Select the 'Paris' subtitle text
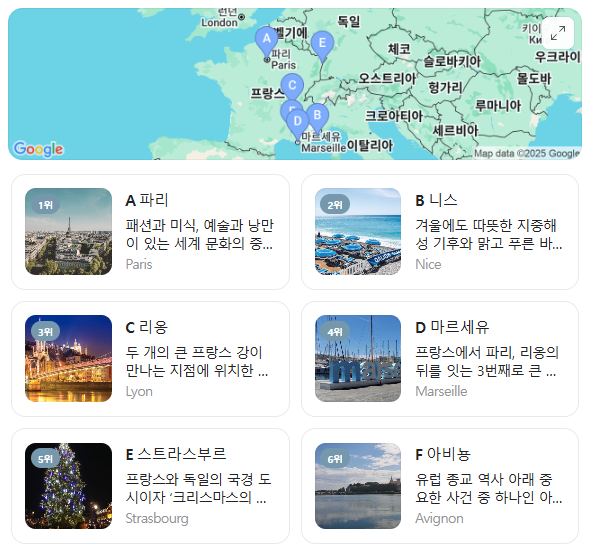This screenshot has height=548, width=593. 139,264
